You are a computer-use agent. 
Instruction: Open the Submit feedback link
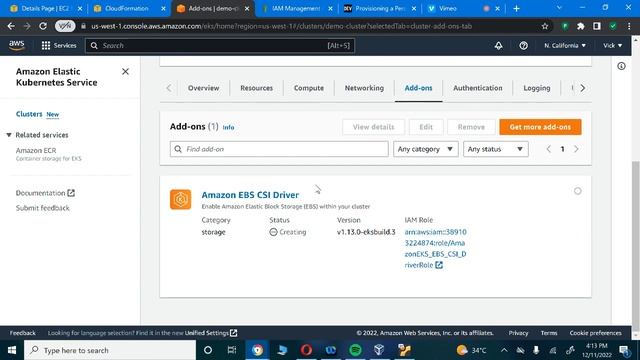(x=42, y=208)
